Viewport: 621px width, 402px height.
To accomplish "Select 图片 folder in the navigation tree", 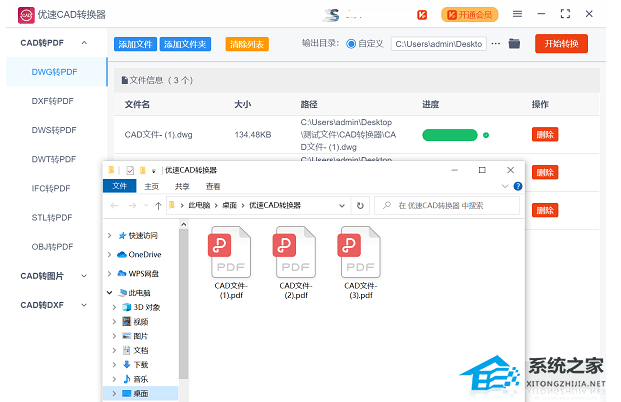I will pyautogui.click(x=135, y=336).
